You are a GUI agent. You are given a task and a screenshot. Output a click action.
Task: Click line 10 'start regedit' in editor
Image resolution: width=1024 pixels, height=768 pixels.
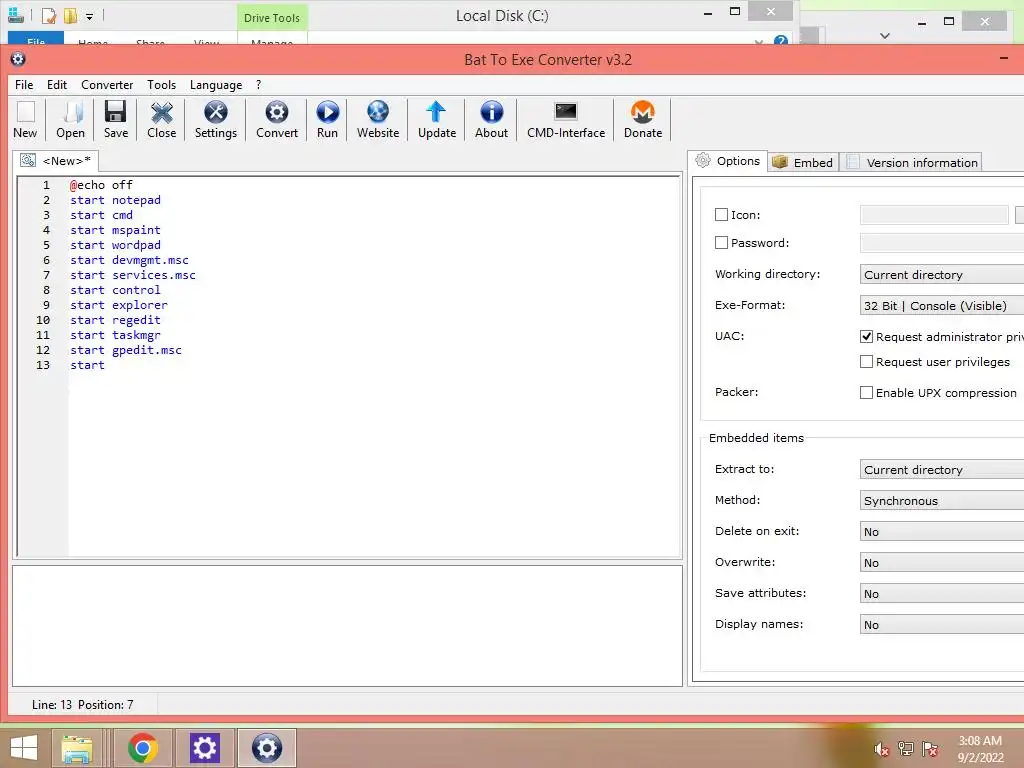click(116, 320)
